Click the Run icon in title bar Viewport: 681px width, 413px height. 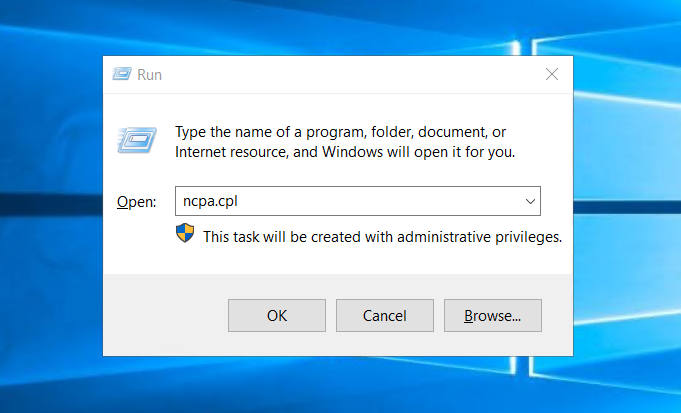pos(122,74)
